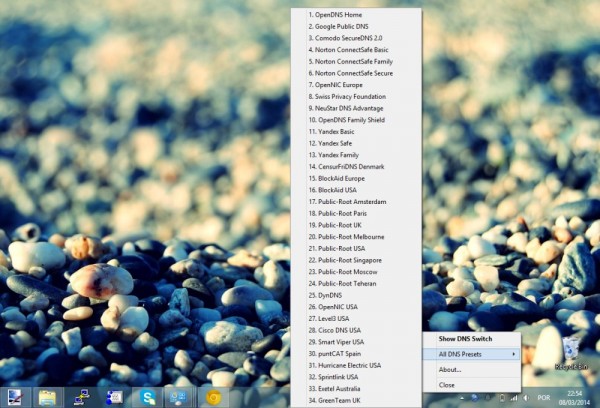Select 28. Cisco DNS USA

click(356, 330)
